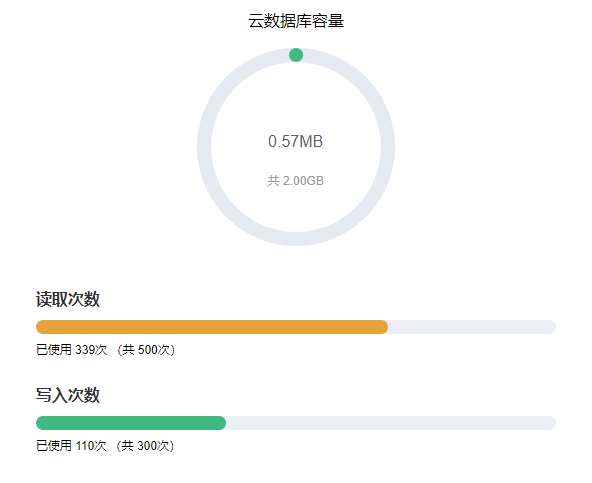Click the 写入次数 heading

coord(68,395)
